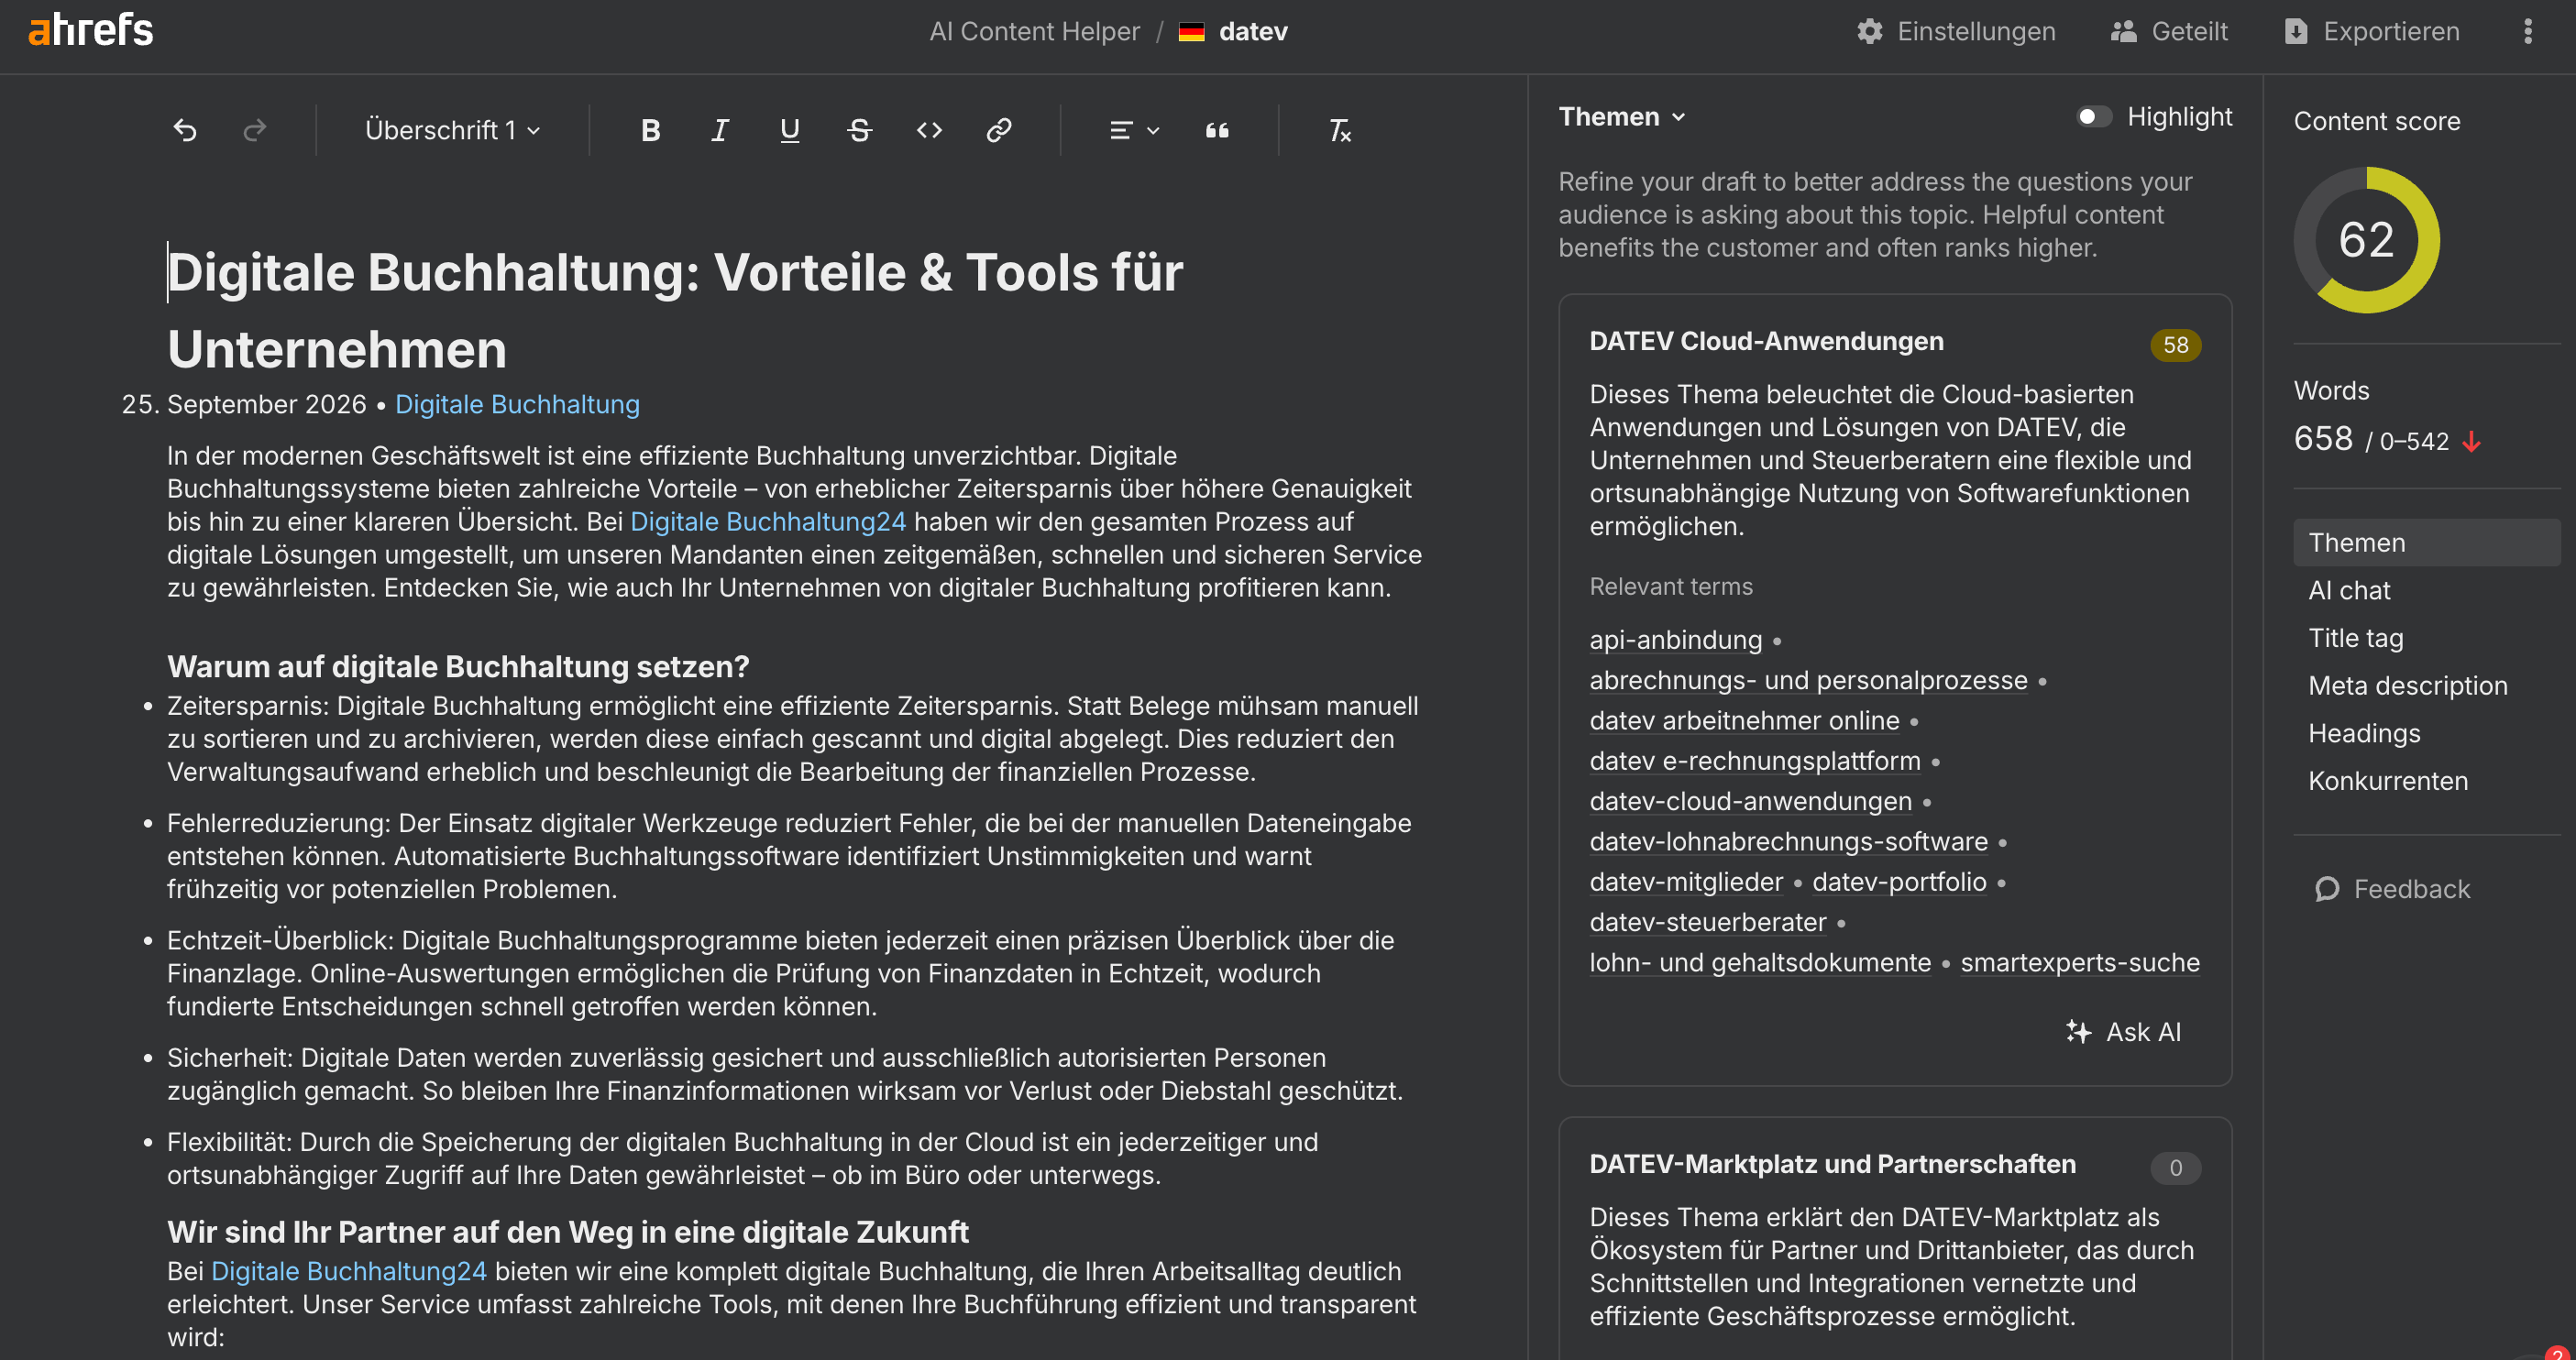Apply strikethrough formatting
This screenshot has height=1360, width=2576.
click(x=859, y=130)
